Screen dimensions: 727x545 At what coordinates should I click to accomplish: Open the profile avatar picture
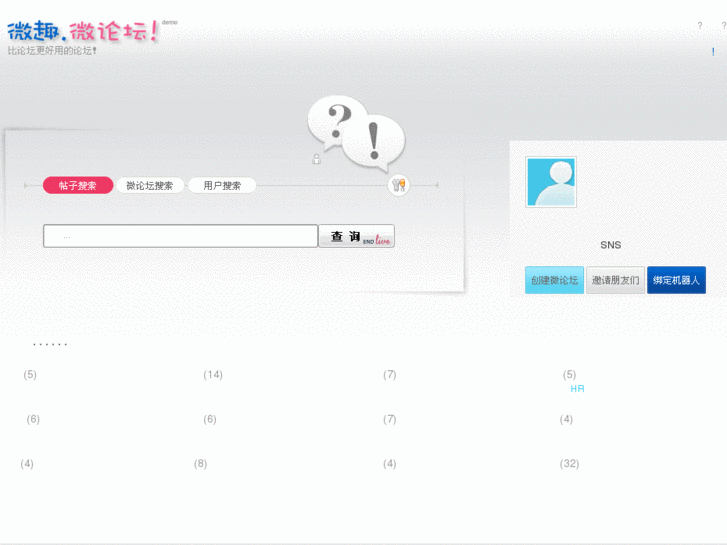551,182
